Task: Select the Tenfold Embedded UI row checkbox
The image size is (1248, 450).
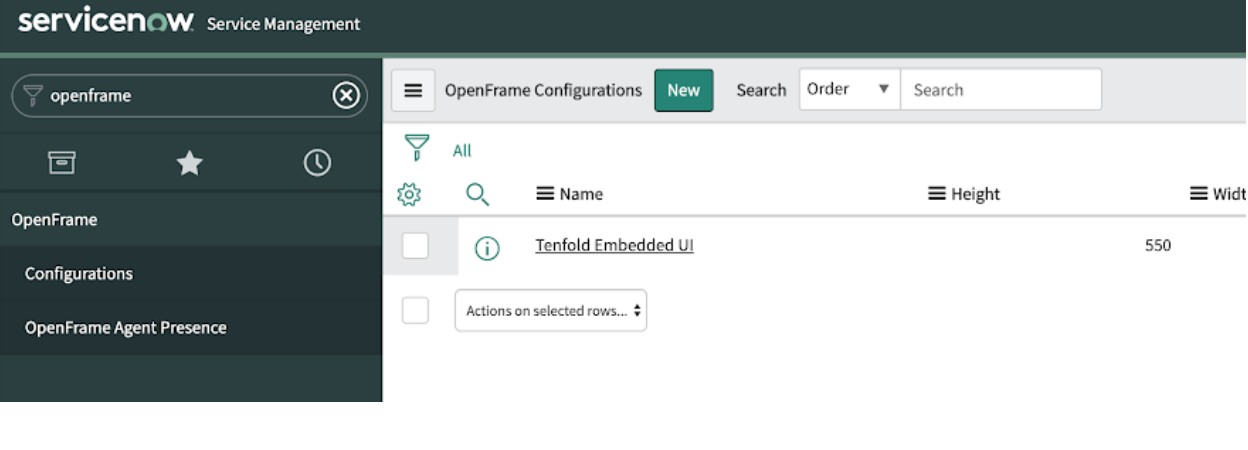Action: (415, 245)
